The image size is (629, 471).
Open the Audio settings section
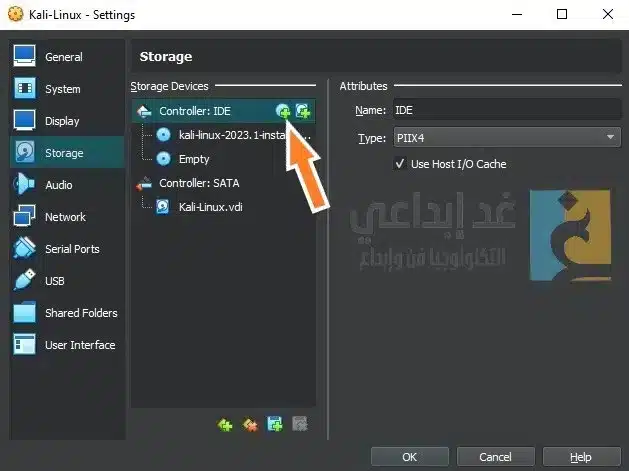67,185
